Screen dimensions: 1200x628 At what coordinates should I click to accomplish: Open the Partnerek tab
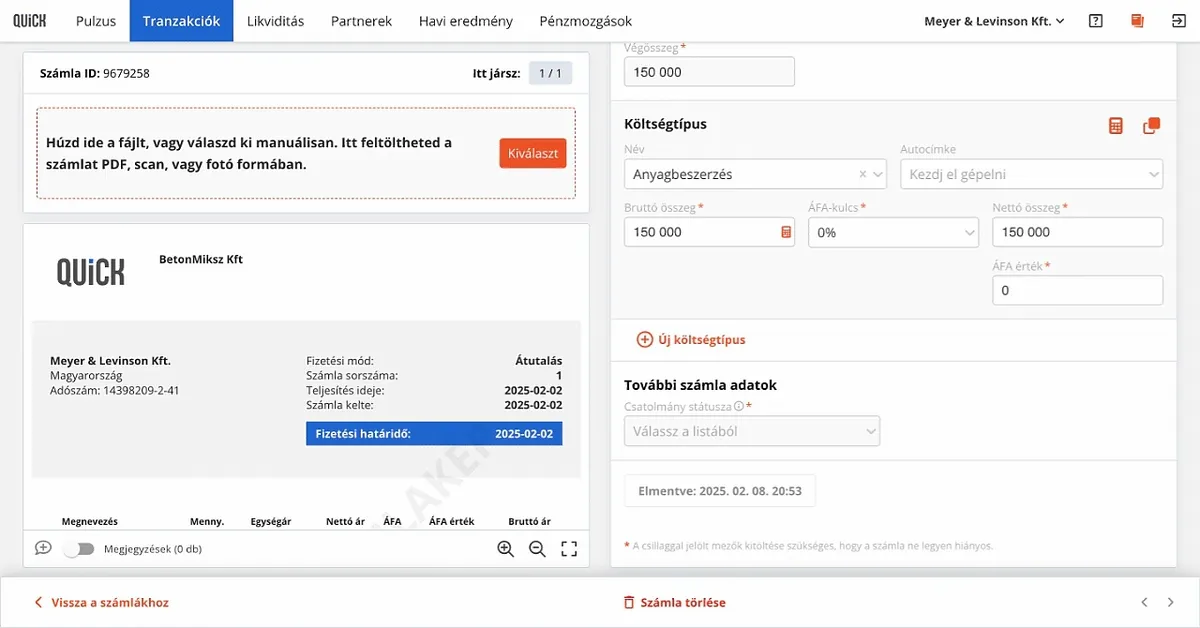(361, 20)
